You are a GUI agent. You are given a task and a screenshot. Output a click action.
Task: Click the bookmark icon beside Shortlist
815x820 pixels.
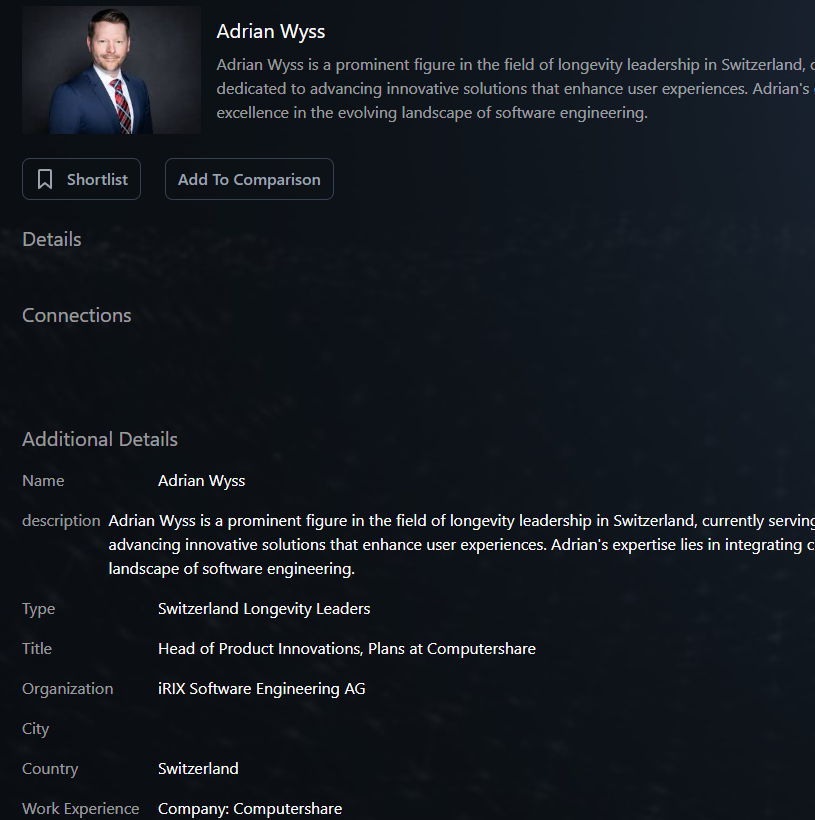(45, 180)
